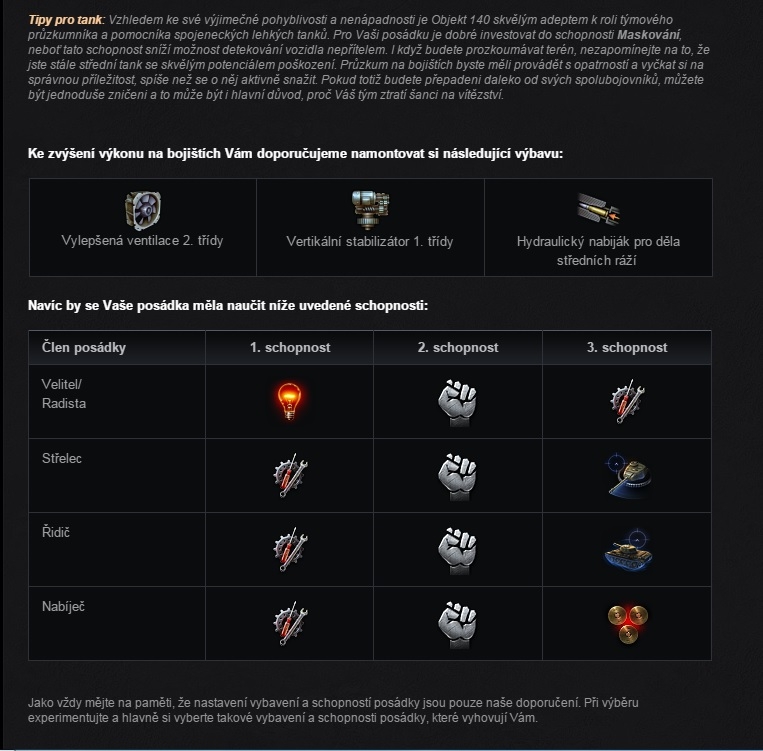Click the Střelec row label
The width and height of the screenshot is (763, 751).
tap(62, 458)
